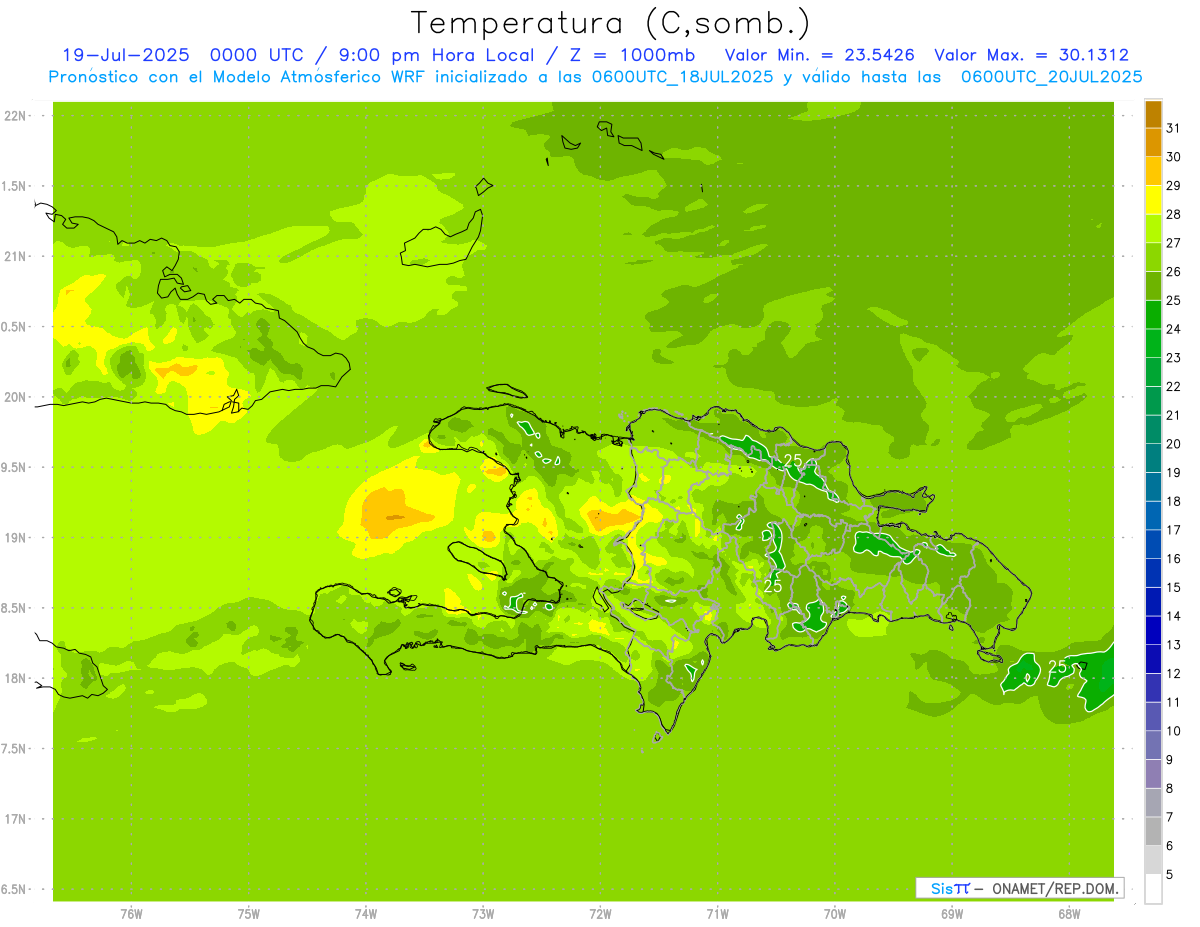Click the title 'Temperatura (C,somb.)'
Viewport: 1200px width, 927px height.
[610, 23]
